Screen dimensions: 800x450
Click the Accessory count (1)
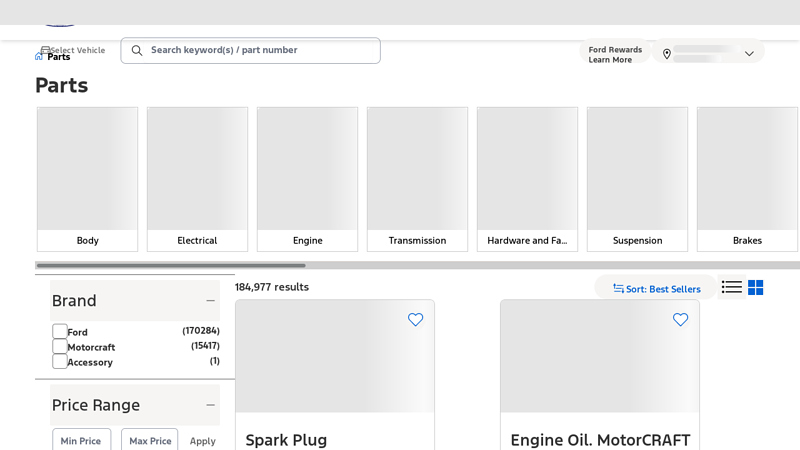click(x=215, y=361)
